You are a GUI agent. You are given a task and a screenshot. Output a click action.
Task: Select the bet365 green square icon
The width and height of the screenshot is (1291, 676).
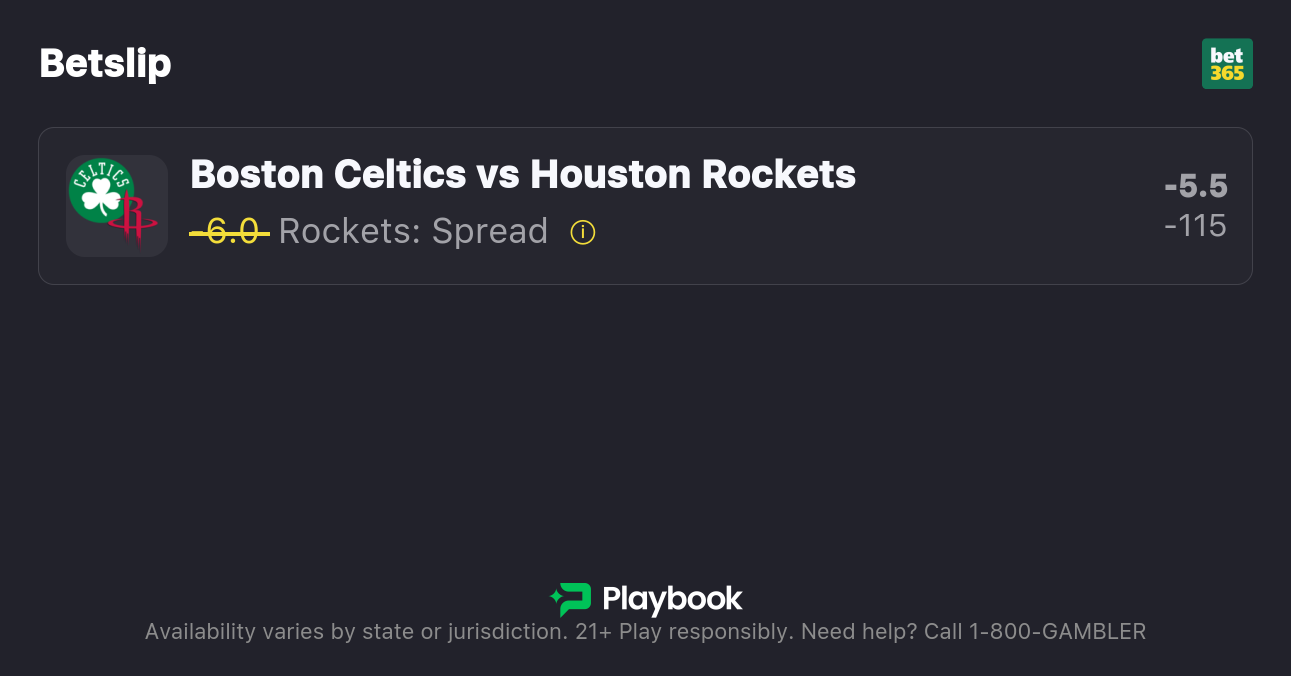pos(1227,63)
